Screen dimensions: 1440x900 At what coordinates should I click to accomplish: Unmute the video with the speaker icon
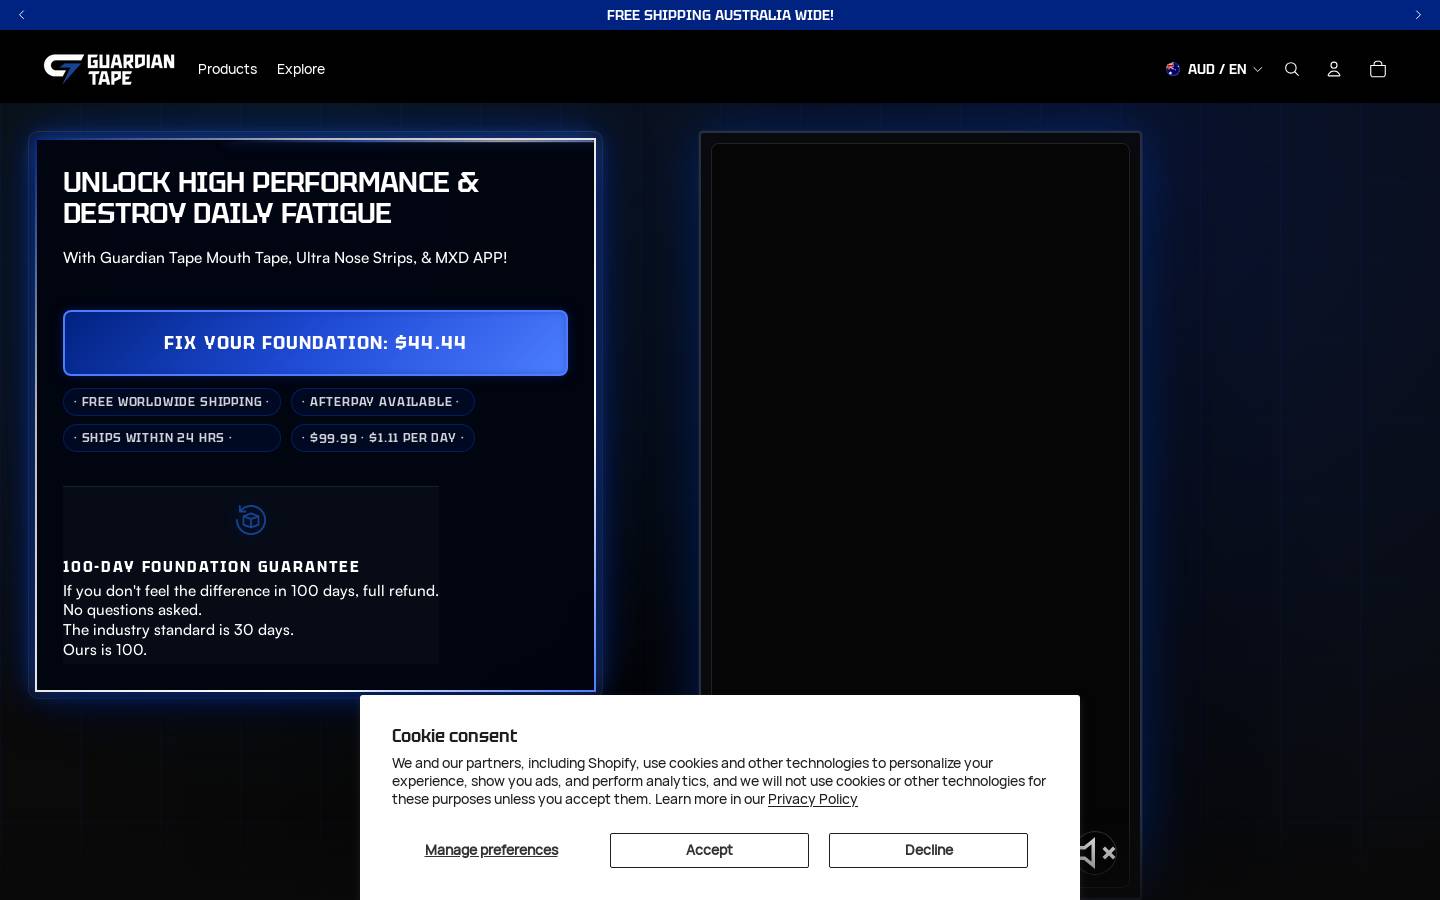coord(1095,853)
